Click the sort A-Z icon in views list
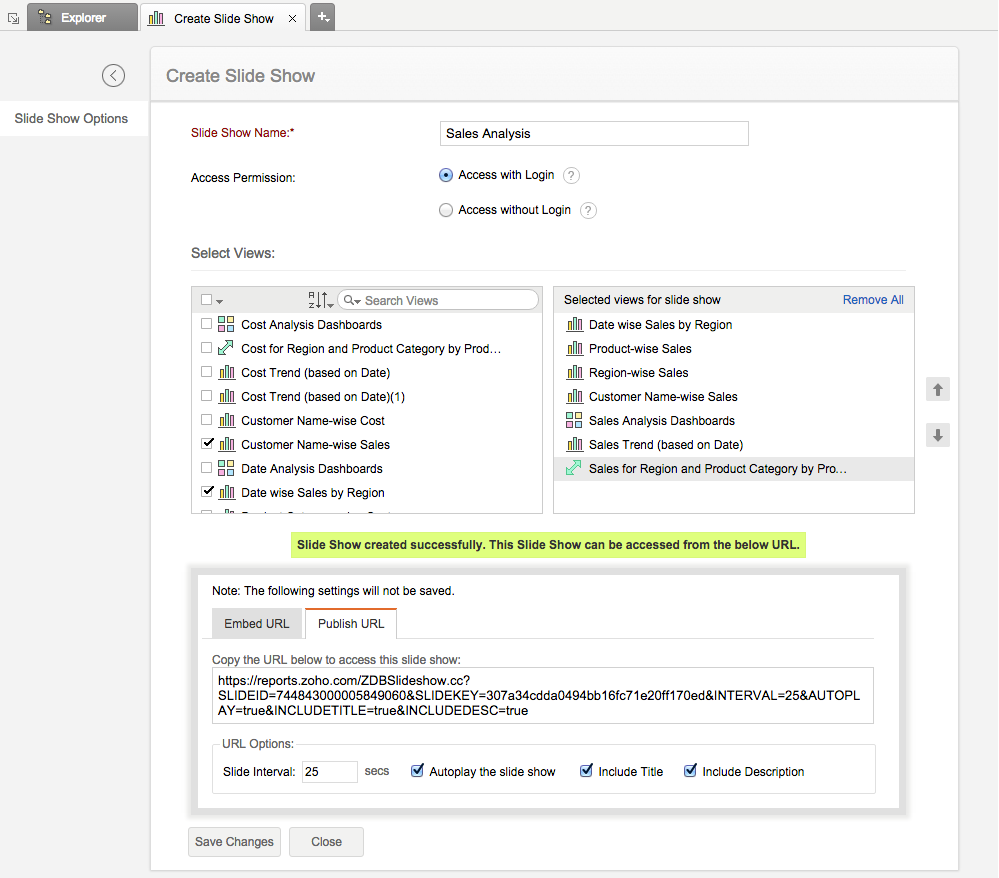Viewport: 999px width, 878px height. pos(320,300)
